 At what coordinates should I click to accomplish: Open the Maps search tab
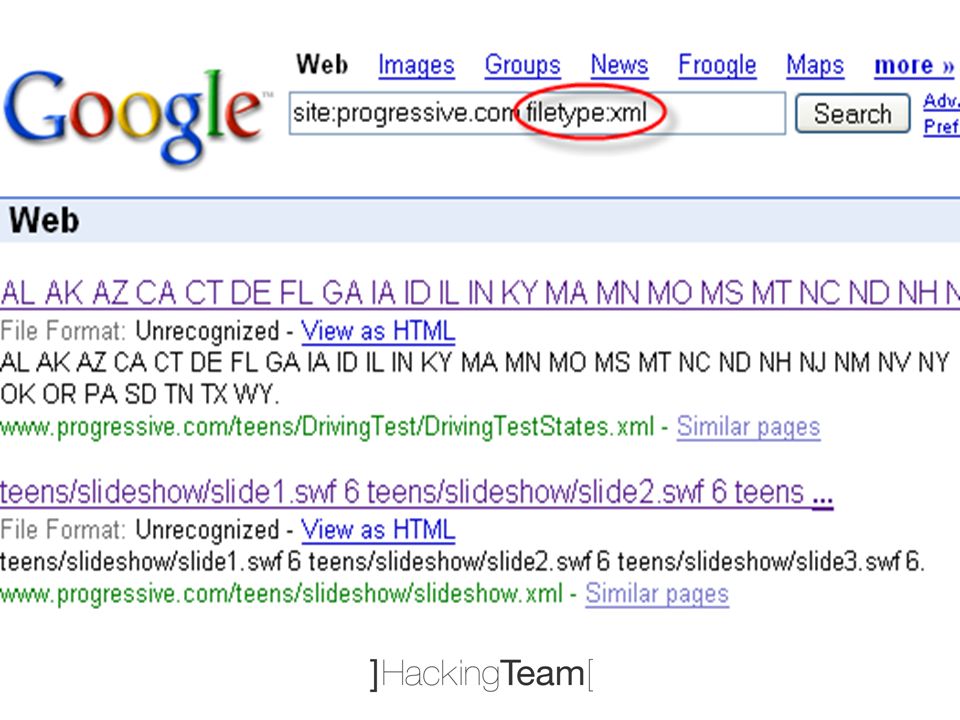[x=815, y=65]
